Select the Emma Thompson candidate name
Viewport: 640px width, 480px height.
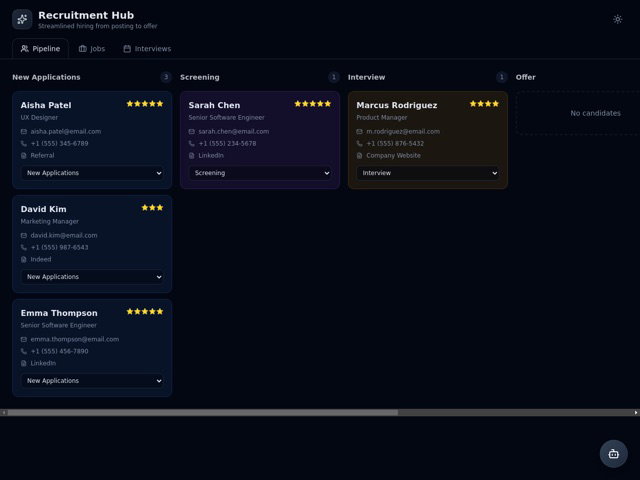59,313
